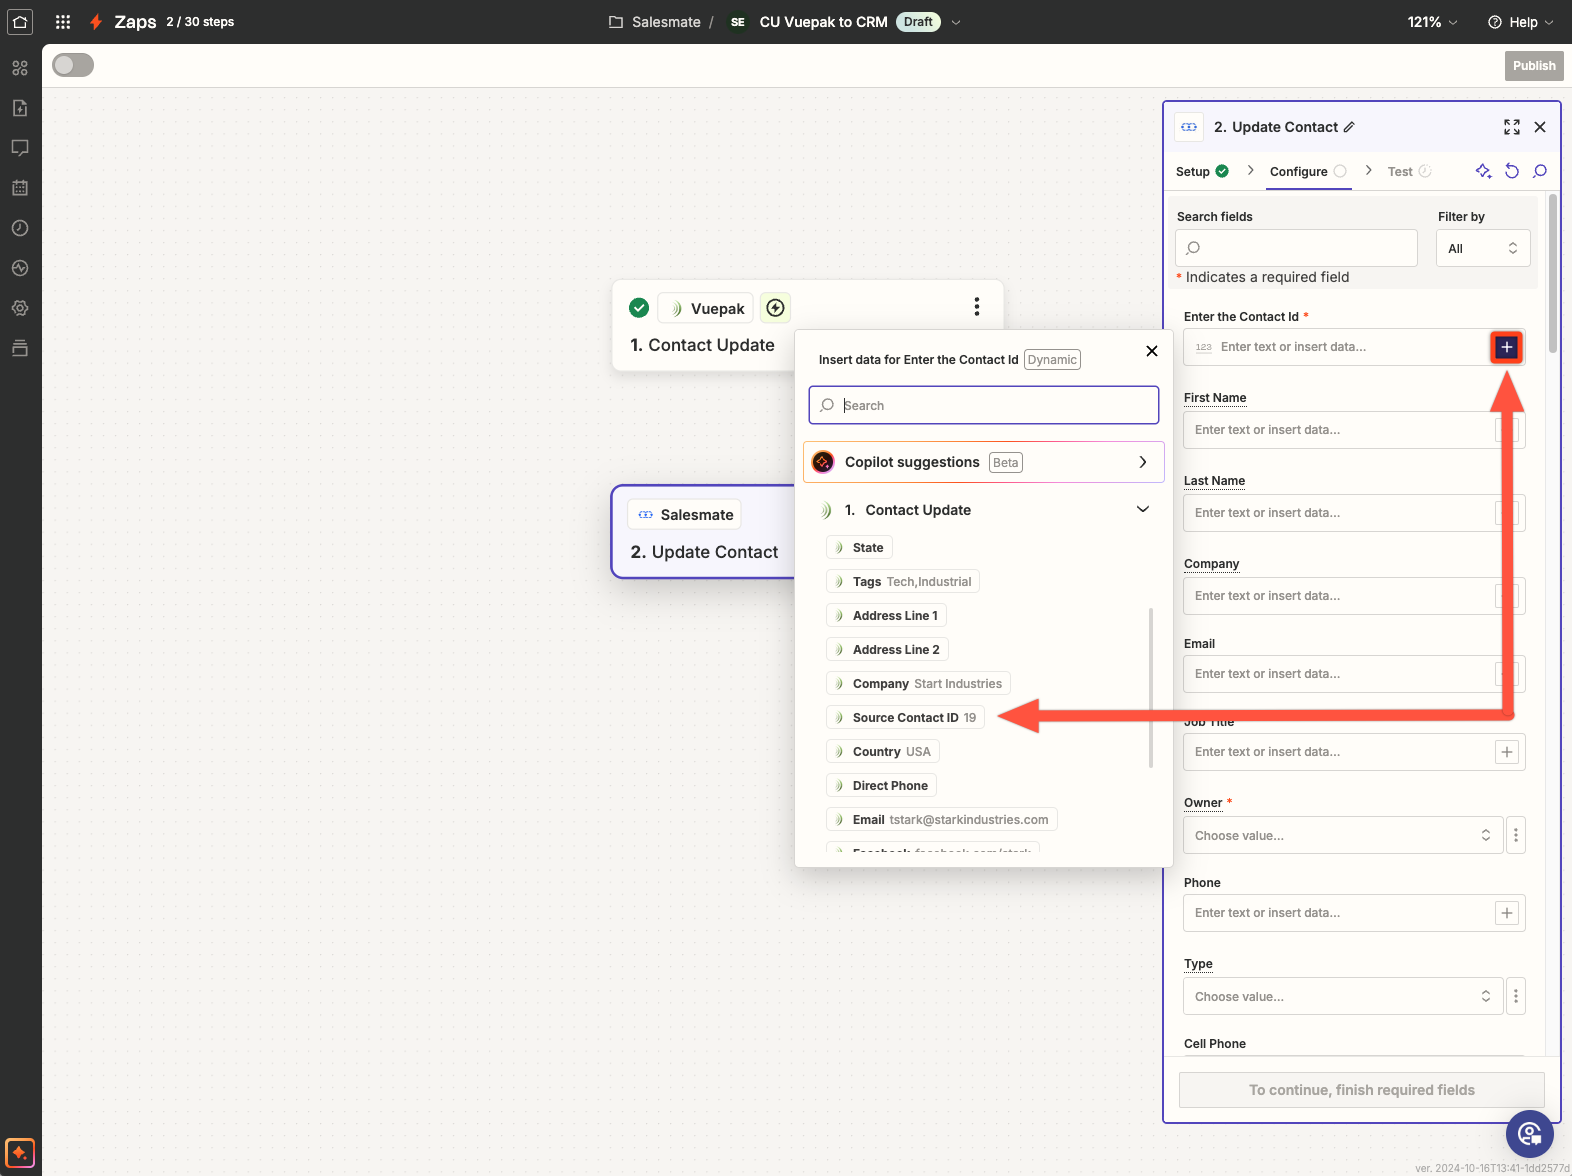Open the apps grid menu
The width and height of the screenshot is (1572, 1176).
click(63, 21)
